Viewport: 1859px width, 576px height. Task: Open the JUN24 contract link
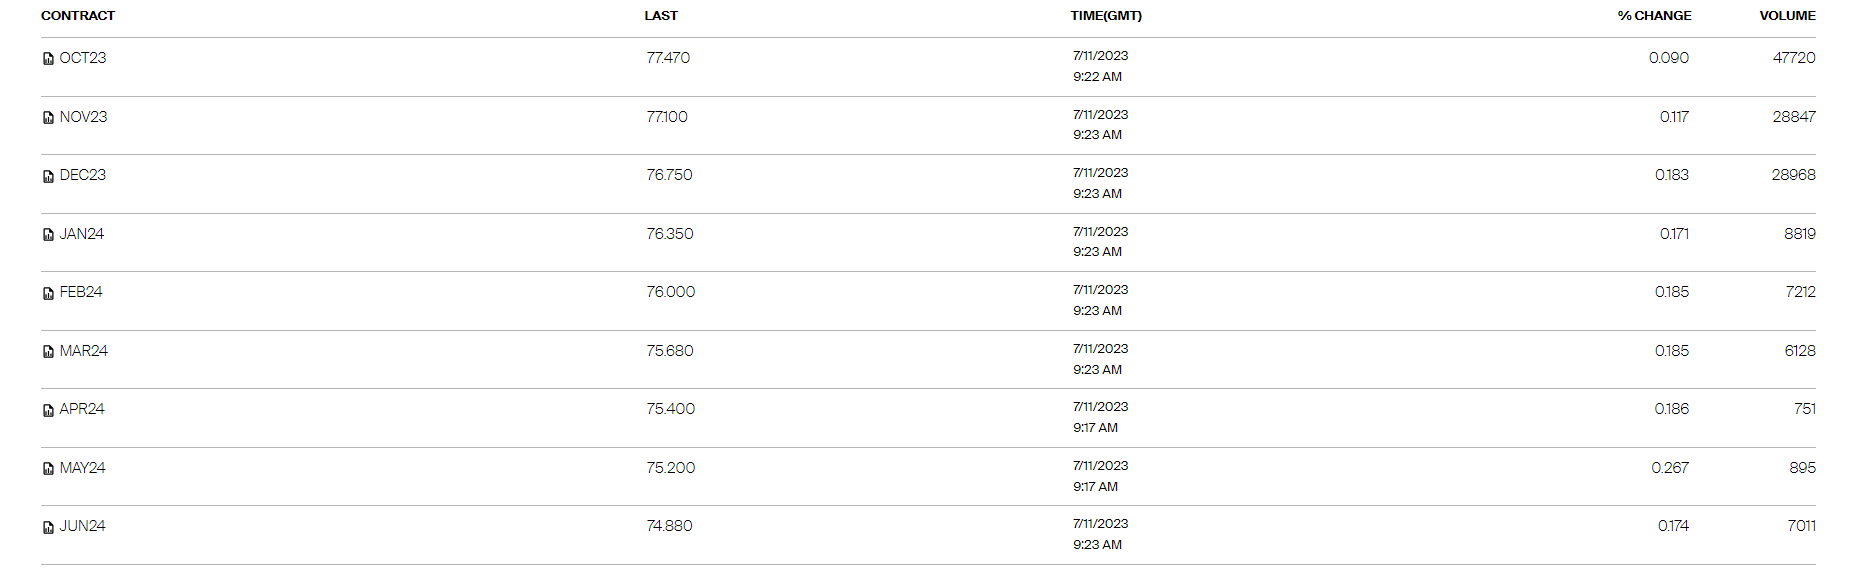(83, 526)
